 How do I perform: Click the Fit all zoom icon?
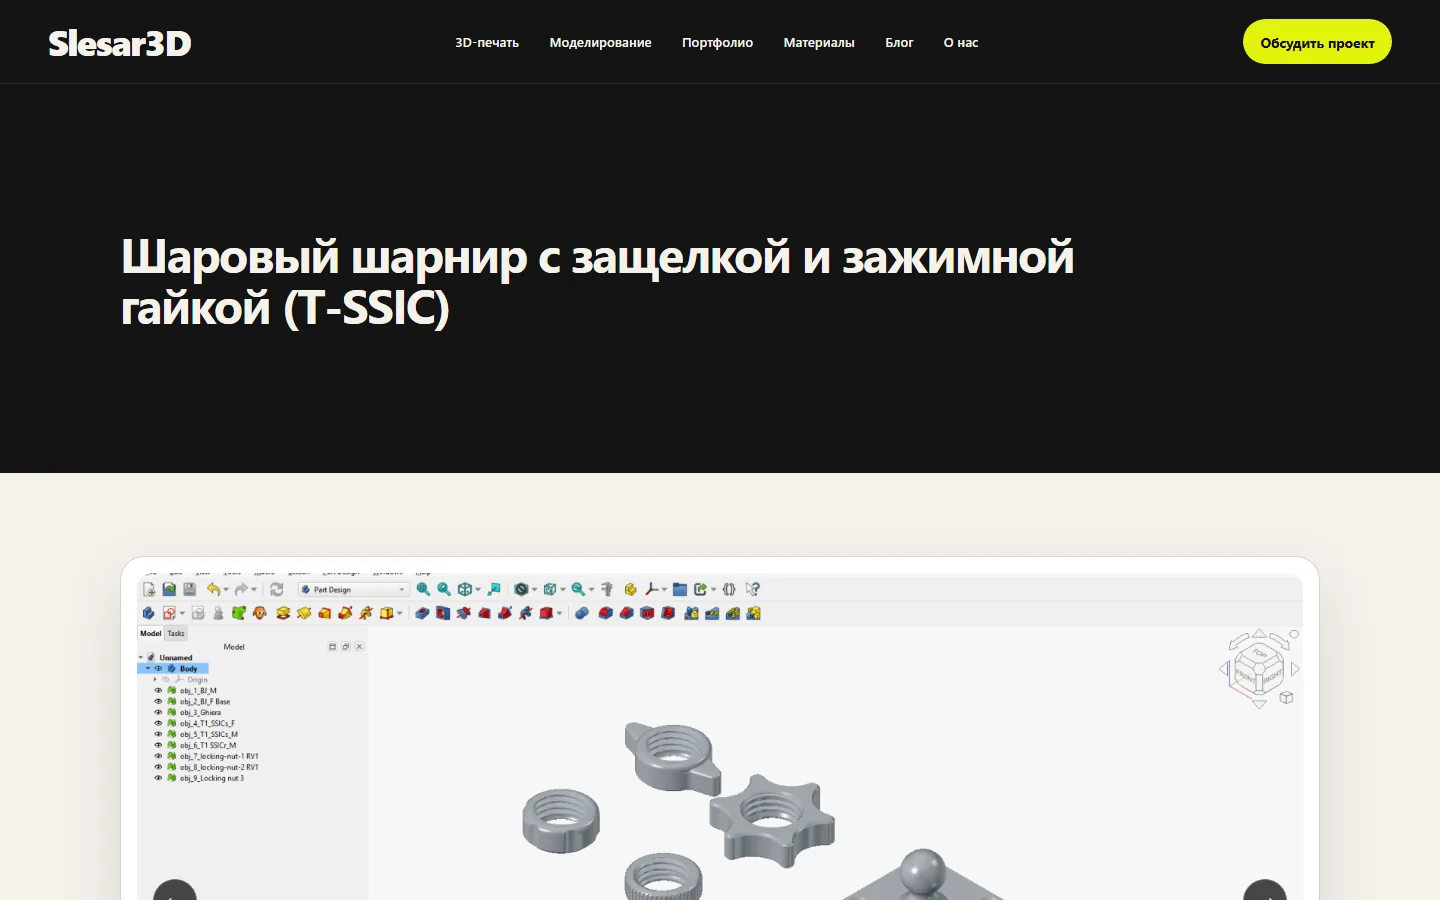coord(423,590)
